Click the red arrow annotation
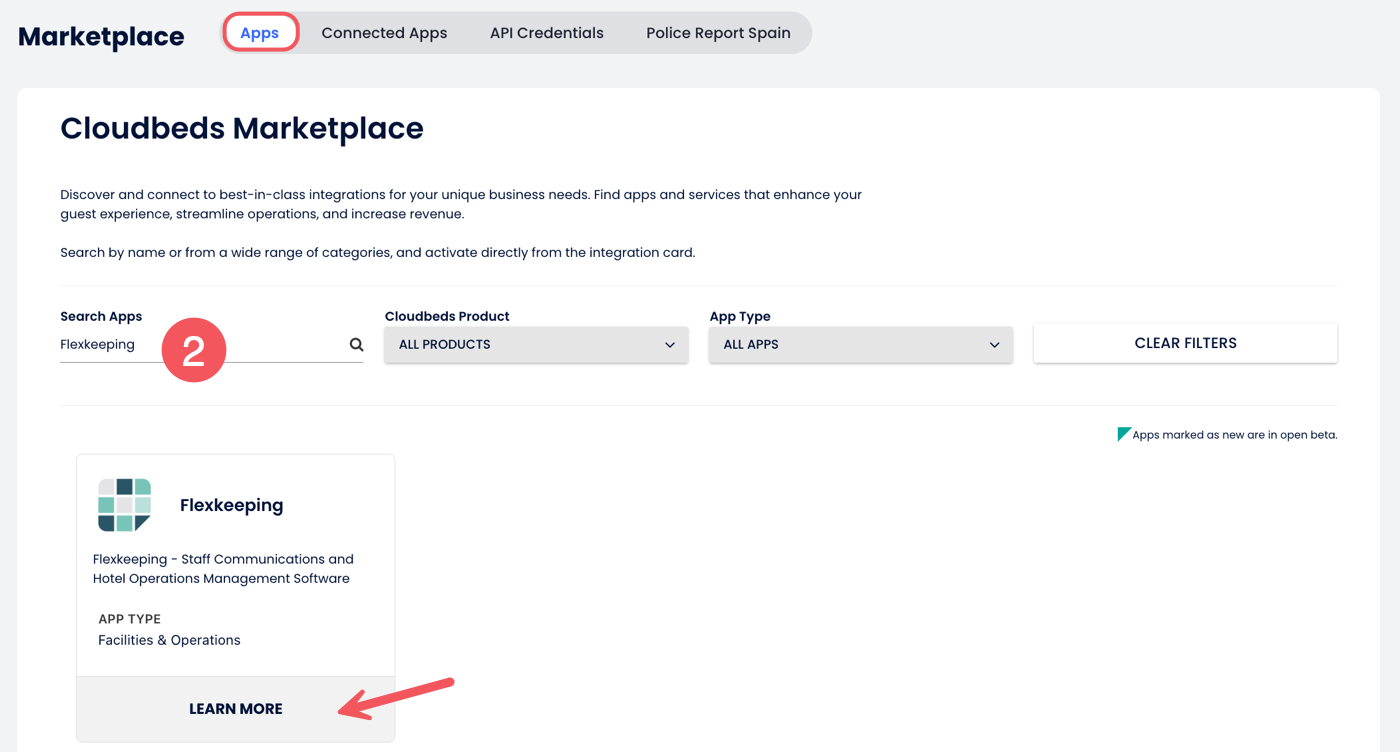 (397, 698)
